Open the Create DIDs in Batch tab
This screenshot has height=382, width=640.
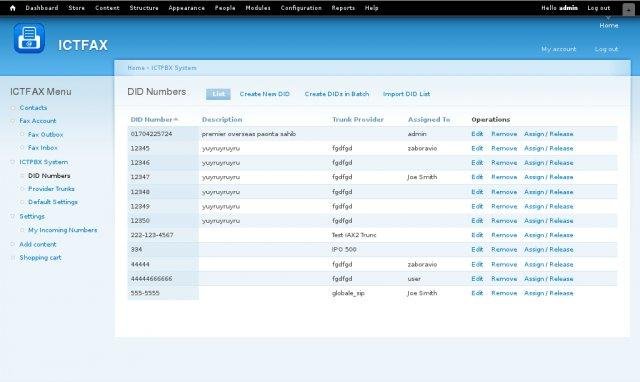tap(337, 94)
